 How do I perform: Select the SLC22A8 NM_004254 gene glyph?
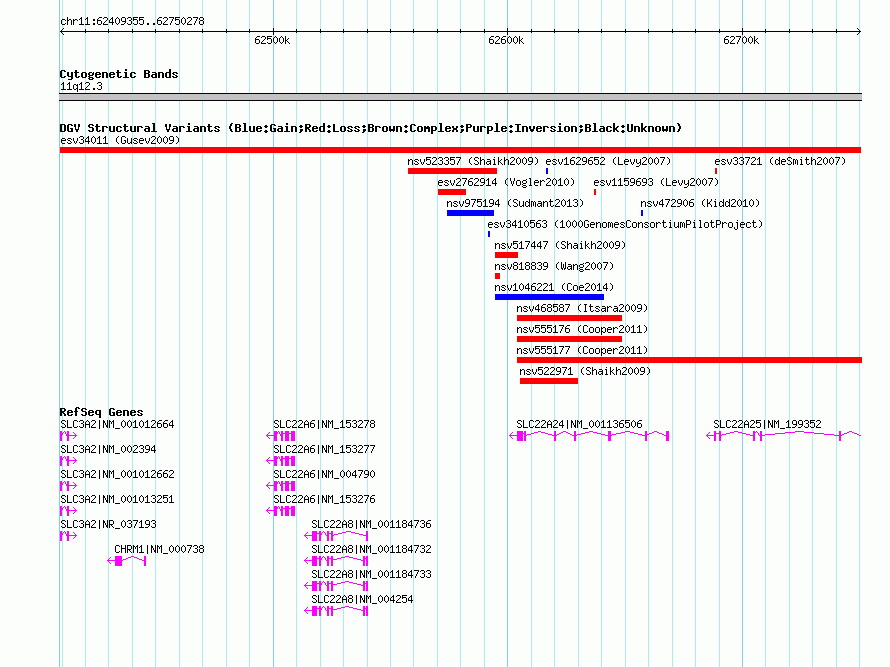pos(336,611)
